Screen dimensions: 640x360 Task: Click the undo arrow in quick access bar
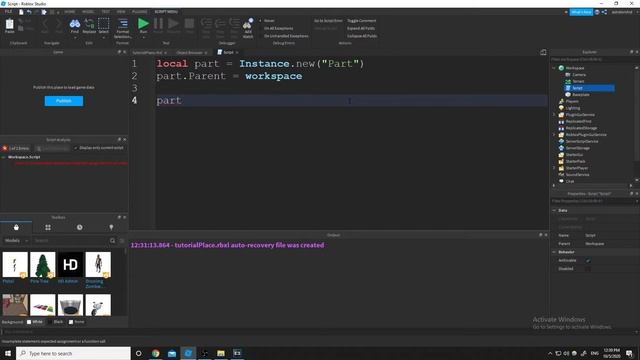coord(29,12)
